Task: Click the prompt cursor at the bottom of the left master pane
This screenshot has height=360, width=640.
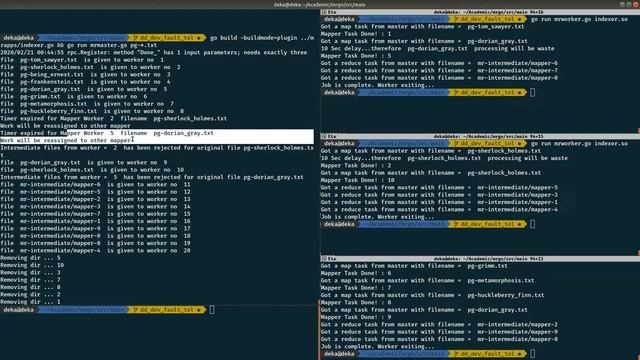Action: 212,310
